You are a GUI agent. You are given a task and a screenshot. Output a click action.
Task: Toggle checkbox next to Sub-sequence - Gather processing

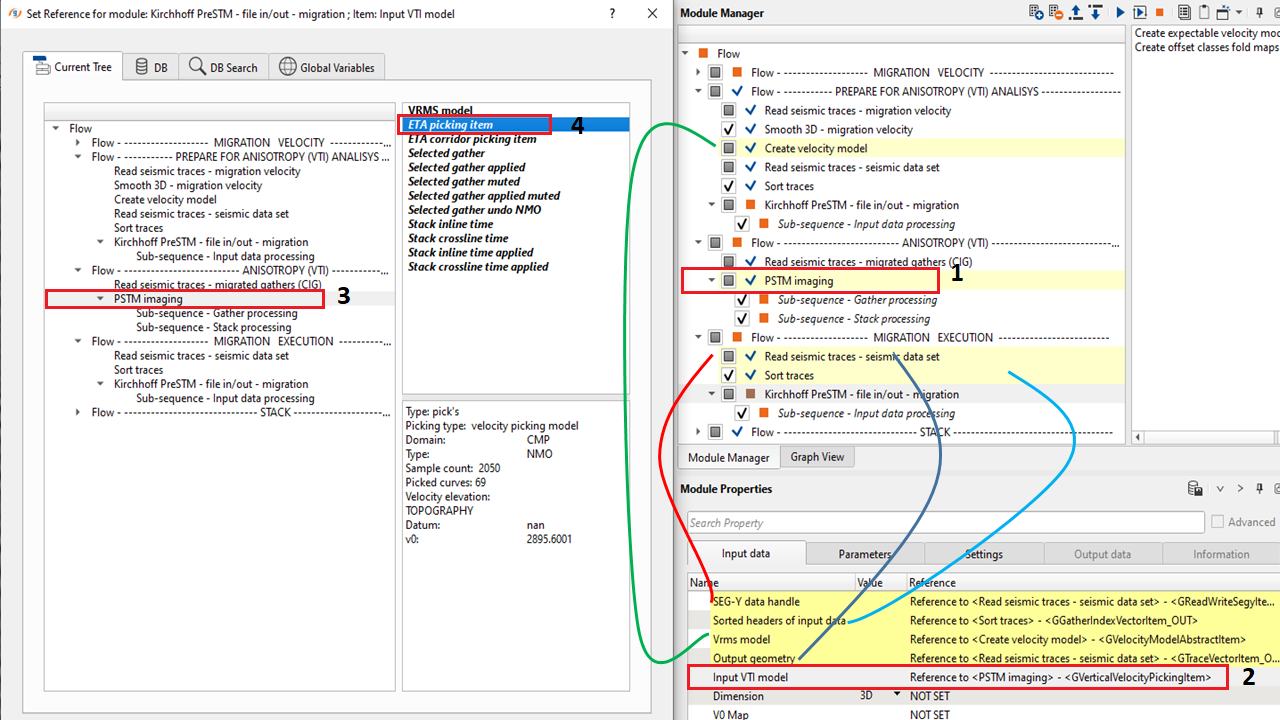pyautogui.click(x=742, y=300)
